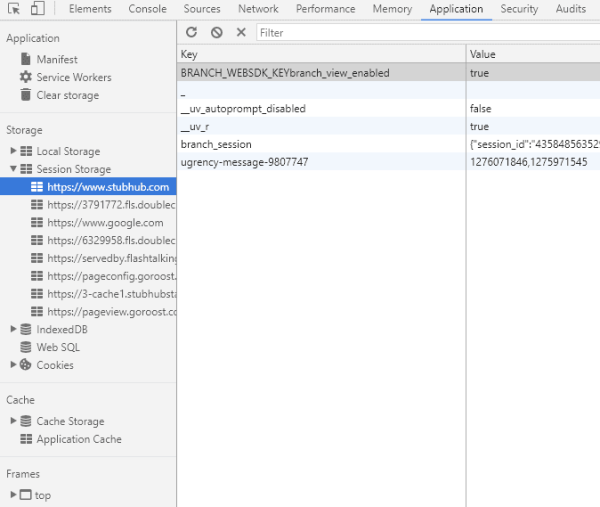The width and height of the screenshot is (600, 507).
Task: Select the __uv_autoprompt_disabled key
Action: [243, 109]
